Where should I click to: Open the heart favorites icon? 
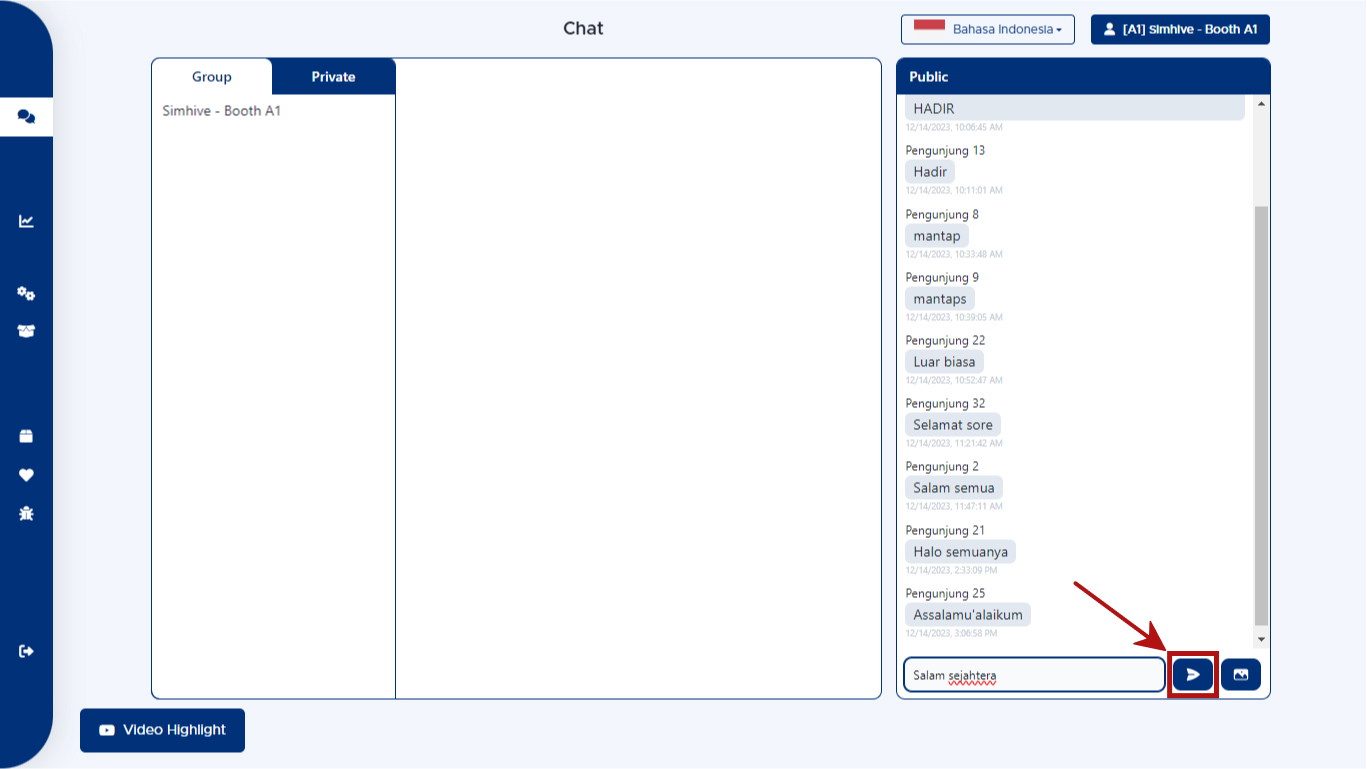26,475
